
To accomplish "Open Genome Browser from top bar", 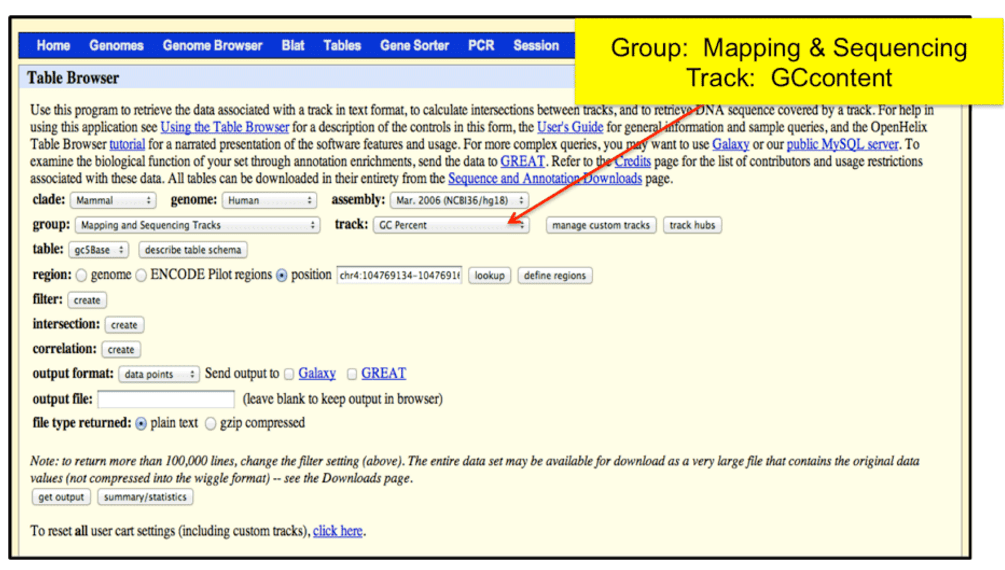I will (212, 46).
